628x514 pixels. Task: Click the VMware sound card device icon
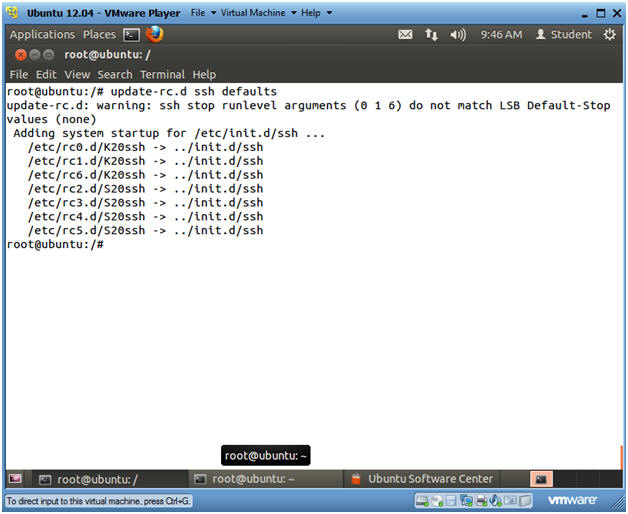click(495, 500)
